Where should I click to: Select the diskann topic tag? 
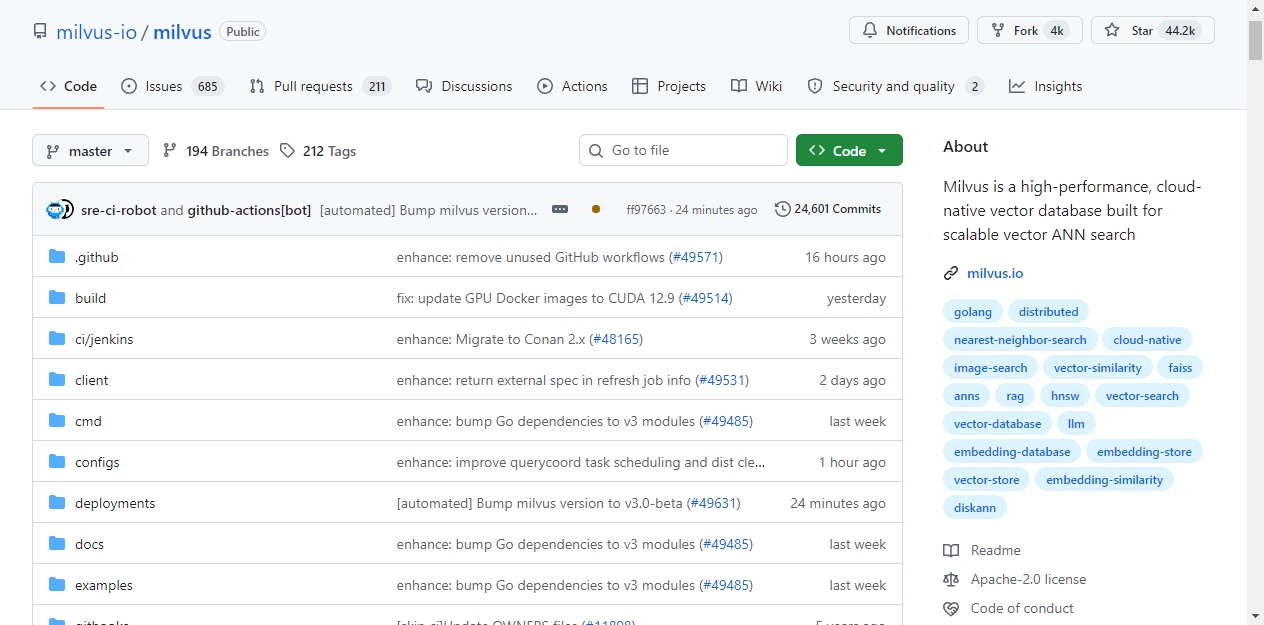(975, 508)
